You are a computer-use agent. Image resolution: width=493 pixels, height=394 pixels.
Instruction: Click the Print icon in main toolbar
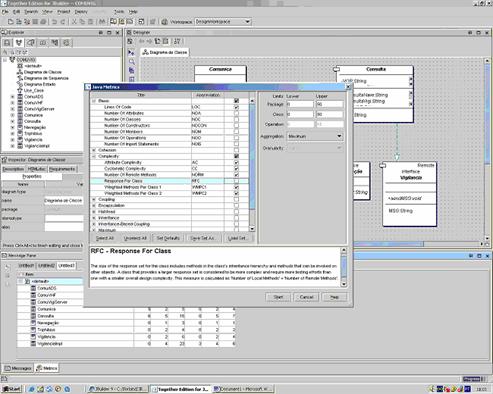[43, 22]
